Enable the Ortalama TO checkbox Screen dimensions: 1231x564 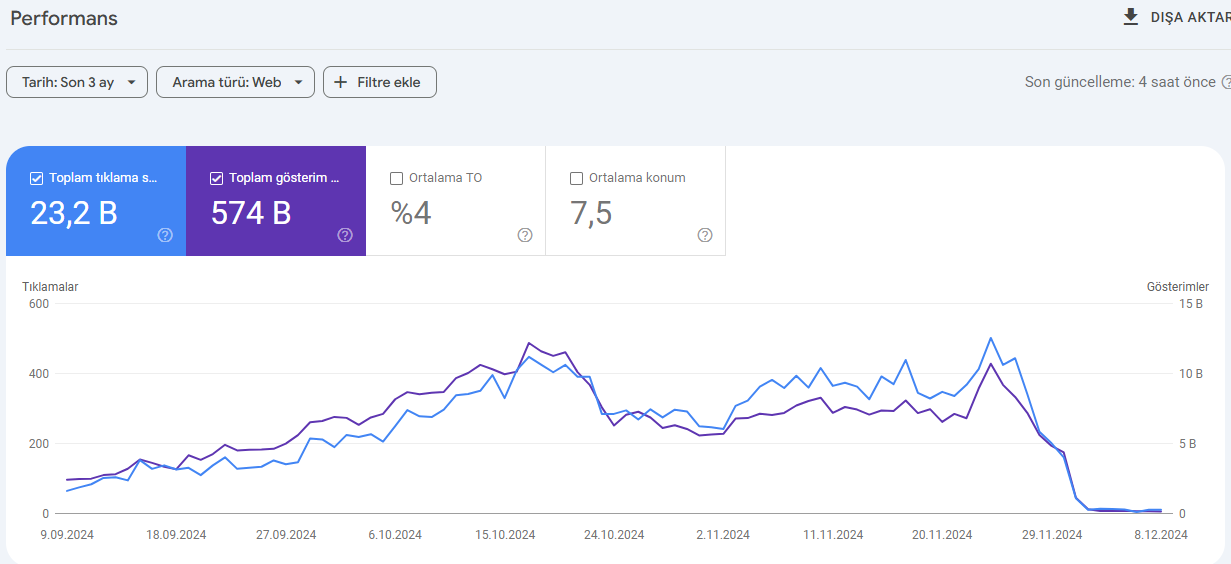coord(396,178)
